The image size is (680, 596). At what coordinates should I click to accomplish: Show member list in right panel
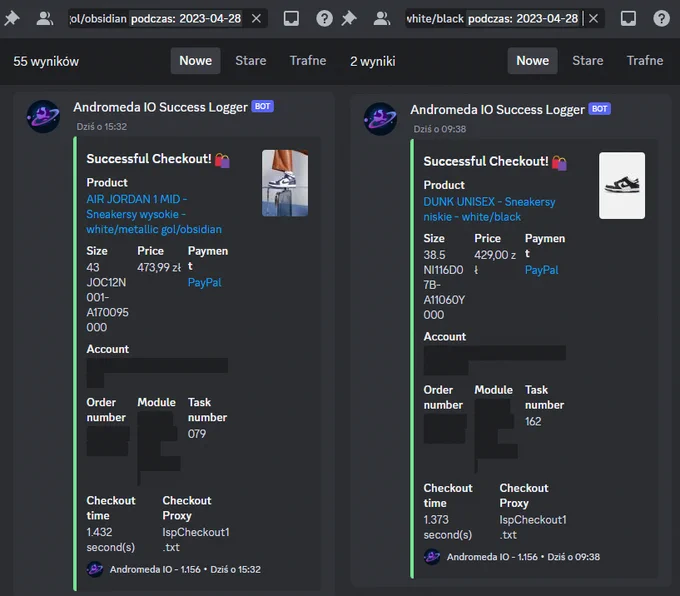coord(382,18)
